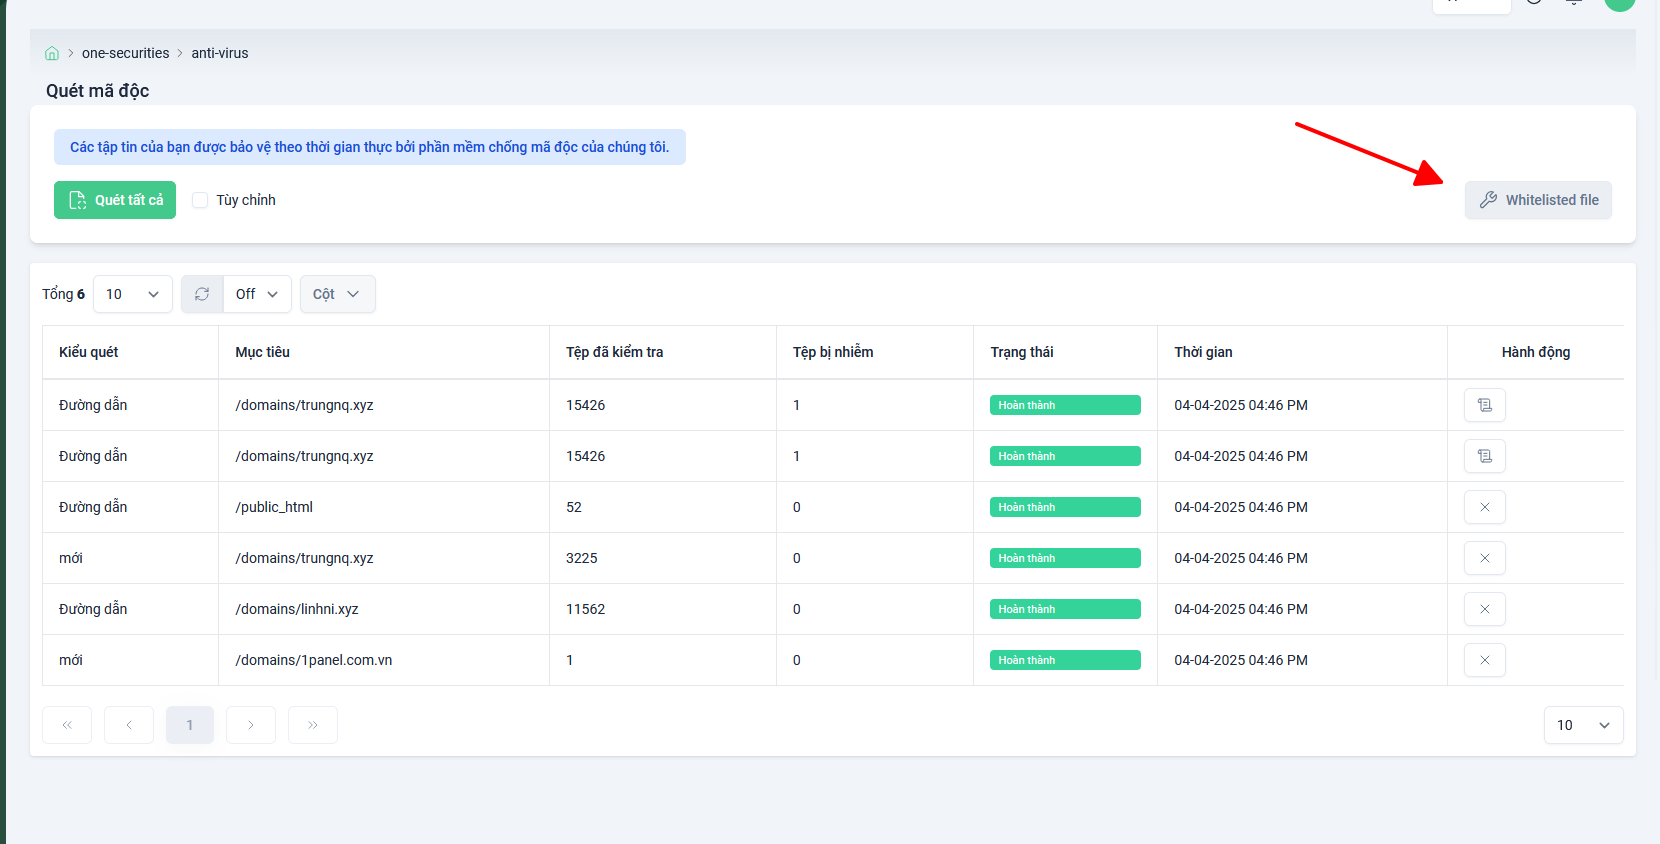The image size is (1660, 844).
Task: Go to next page of scans
Action: [x=251, y=725]
